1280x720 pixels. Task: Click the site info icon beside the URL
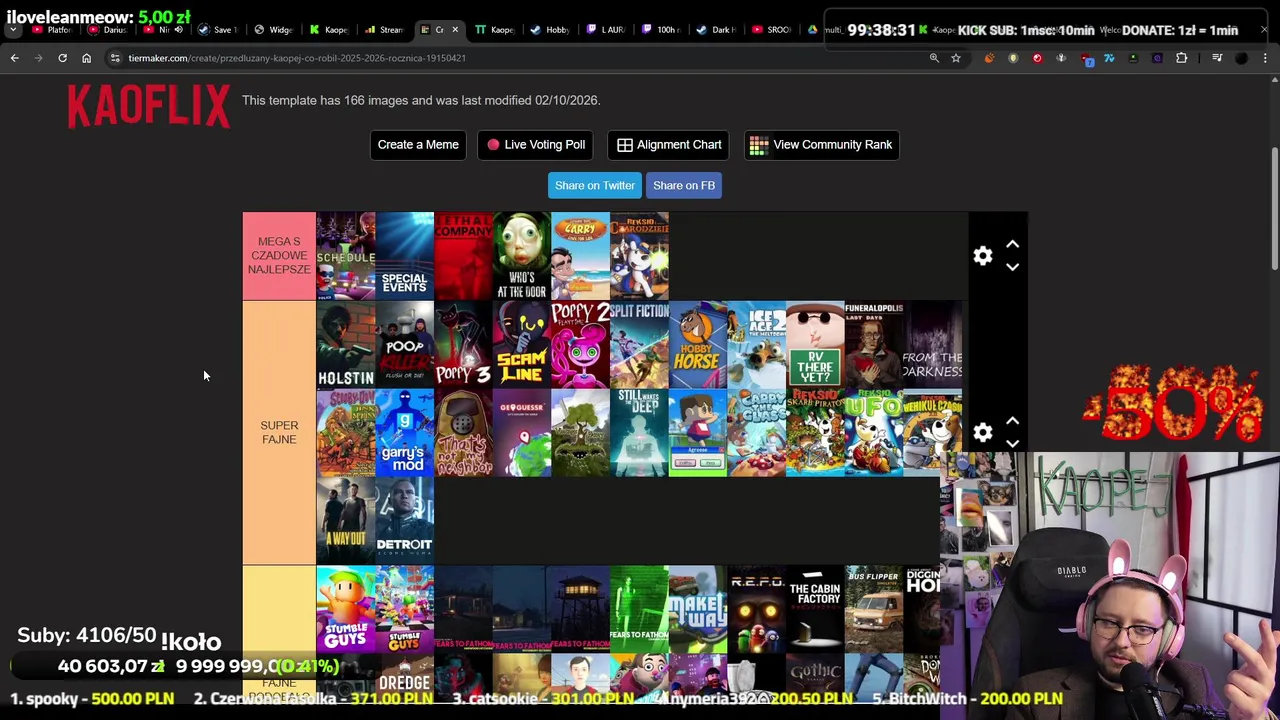(x=116, y=58)
